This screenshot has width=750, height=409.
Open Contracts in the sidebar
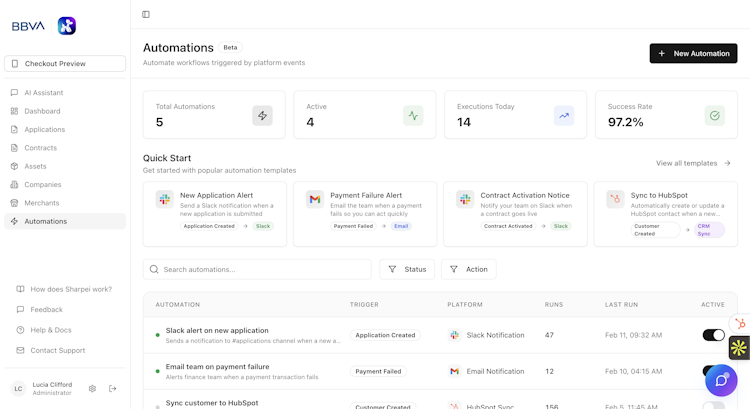pyautogui.click(x=41, y=148)
